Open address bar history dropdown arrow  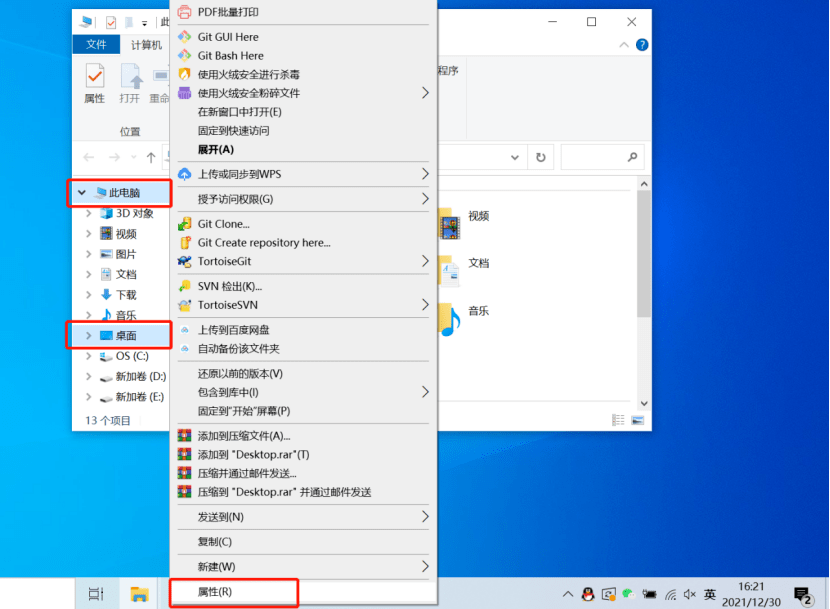click(x=515, y=157)
